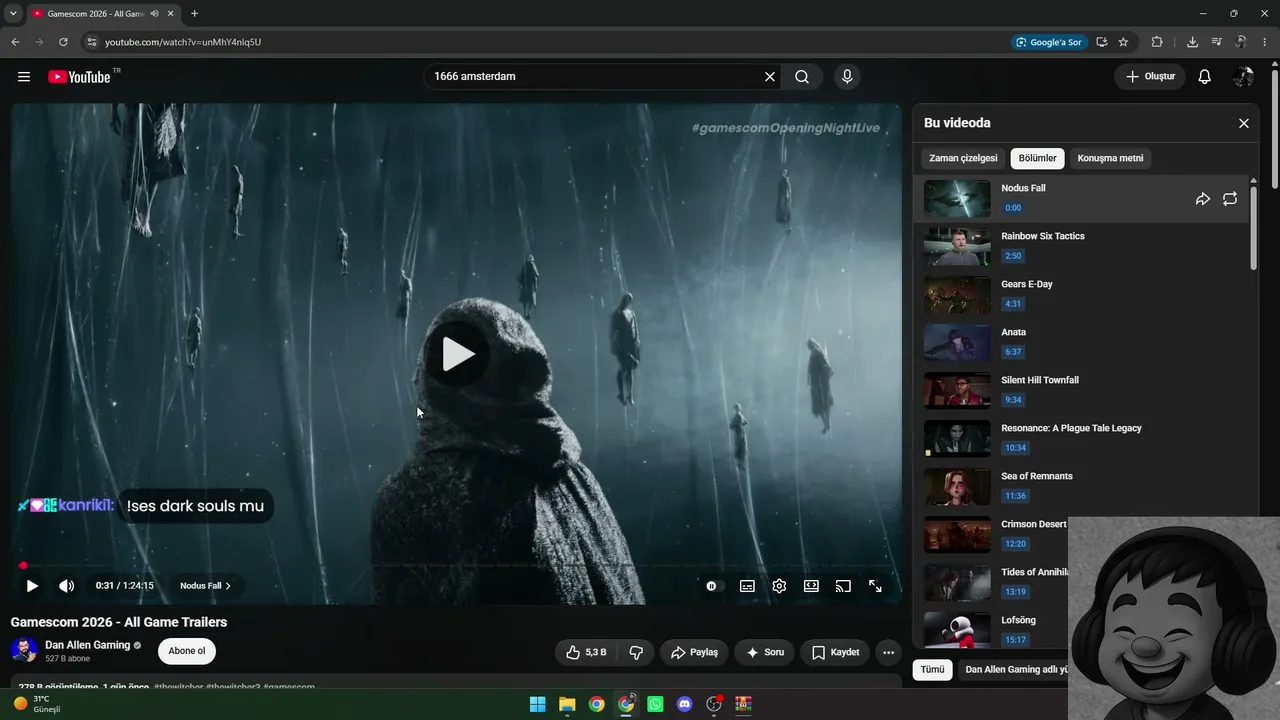The width and height of the screenshot is (1280, 720).
Task: Open the Soru ask button
Action: [765, 652]
